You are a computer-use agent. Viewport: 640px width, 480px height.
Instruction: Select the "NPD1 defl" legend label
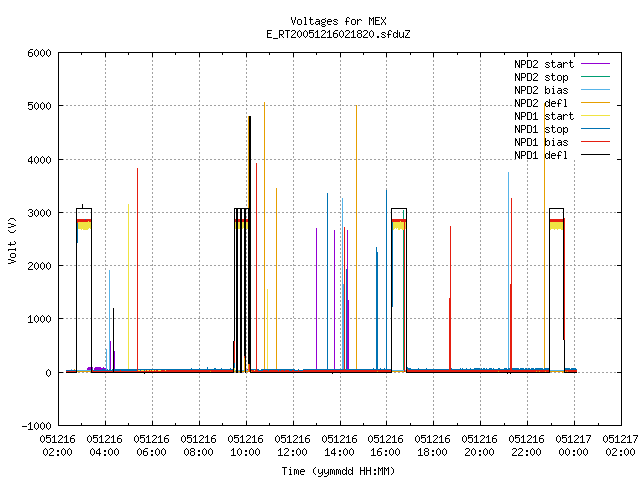tap(541, 156)
